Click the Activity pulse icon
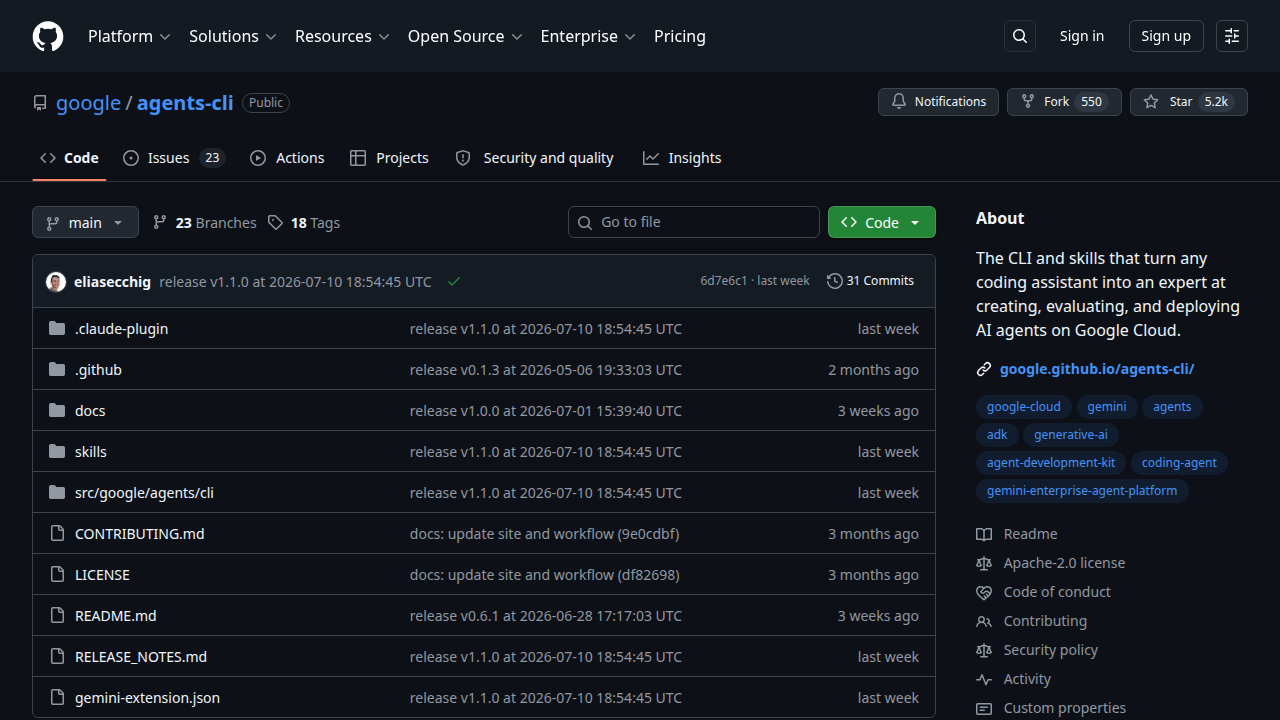This screenshot has width=1280, height=720. 984,680
